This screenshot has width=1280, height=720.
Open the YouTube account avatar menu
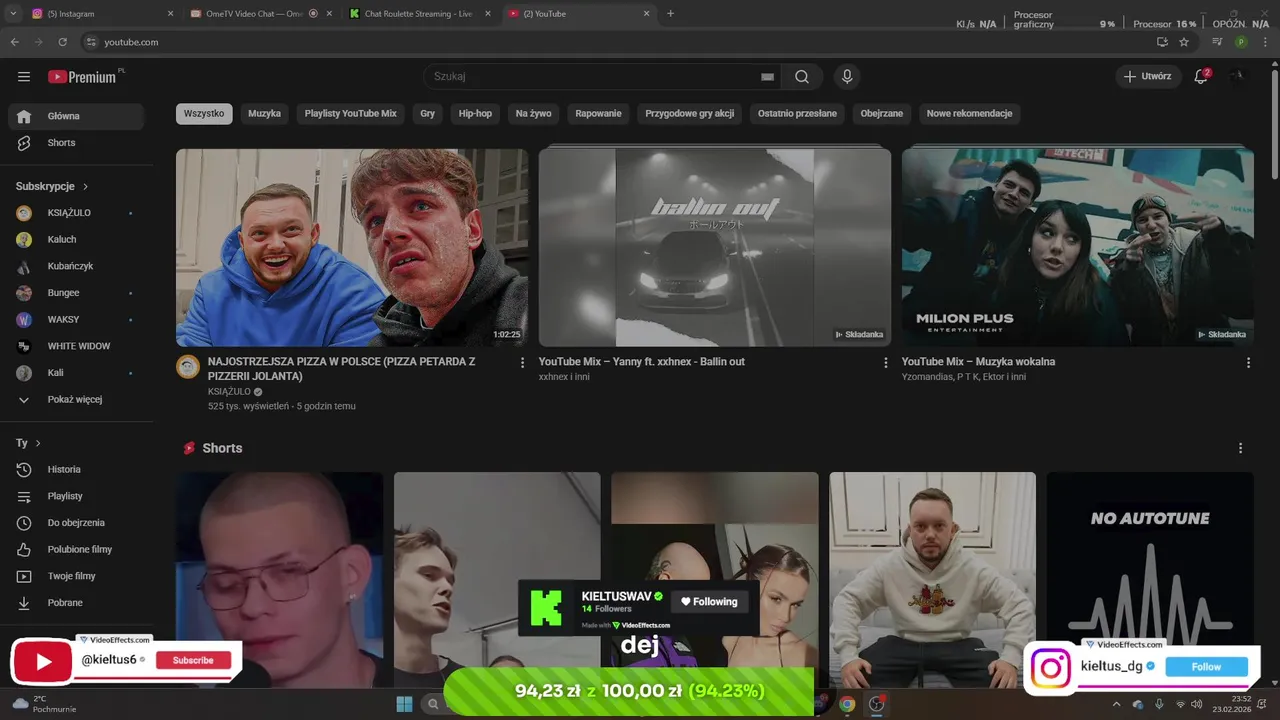pyautogui.click(x=1239, y=76)
